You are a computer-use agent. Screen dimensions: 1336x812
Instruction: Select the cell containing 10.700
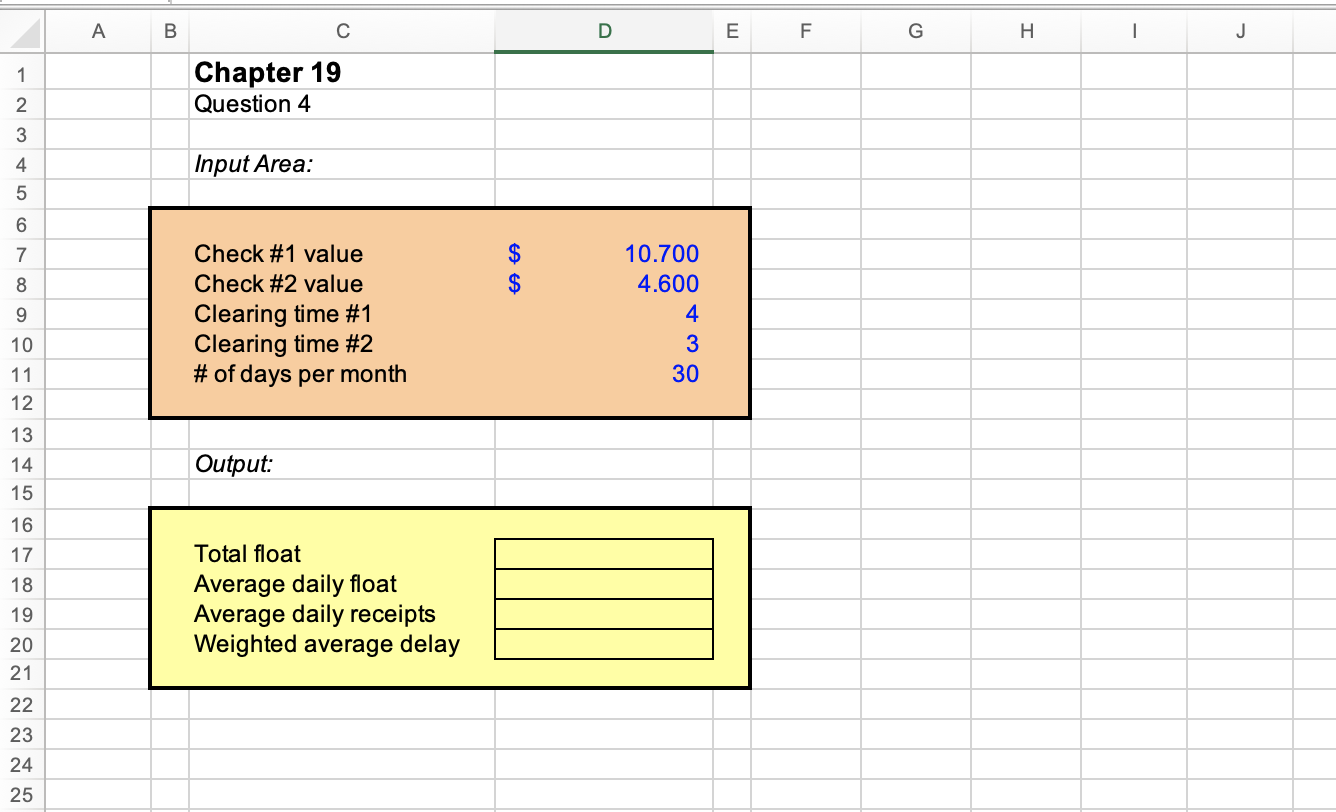604,254
